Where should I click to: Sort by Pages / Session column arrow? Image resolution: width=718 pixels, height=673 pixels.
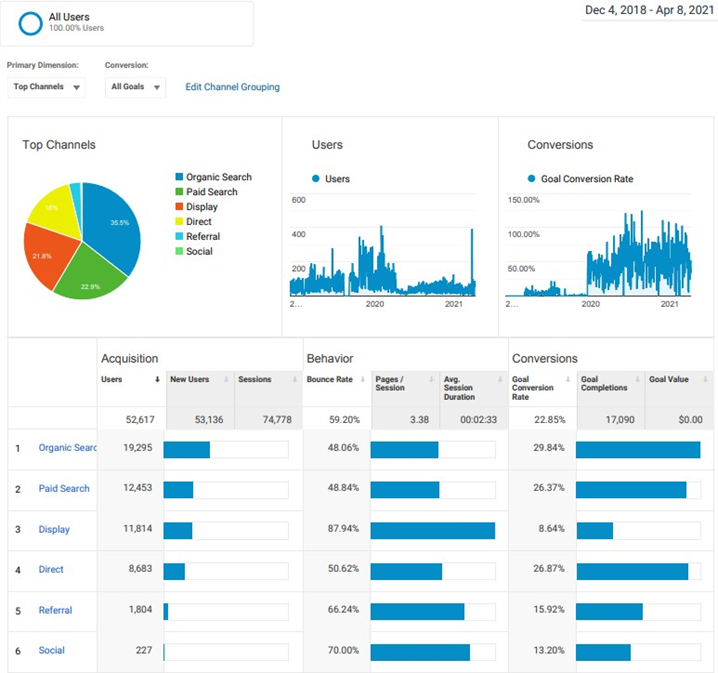point(431,379)
